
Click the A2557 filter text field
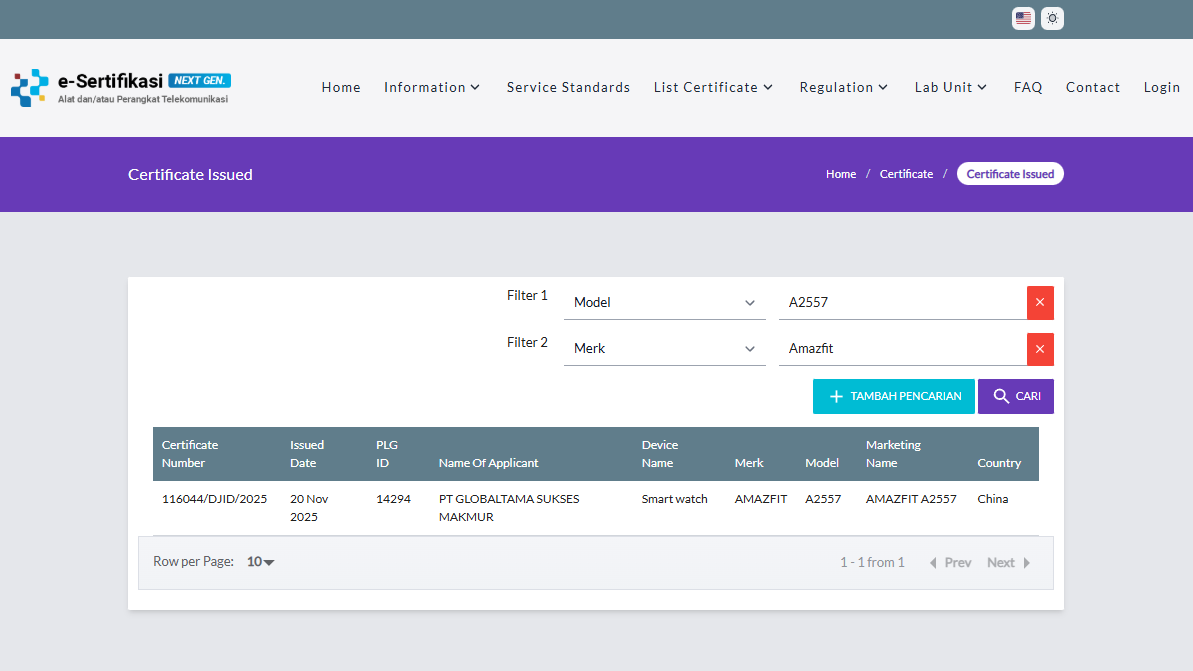[x=902, y=302]
